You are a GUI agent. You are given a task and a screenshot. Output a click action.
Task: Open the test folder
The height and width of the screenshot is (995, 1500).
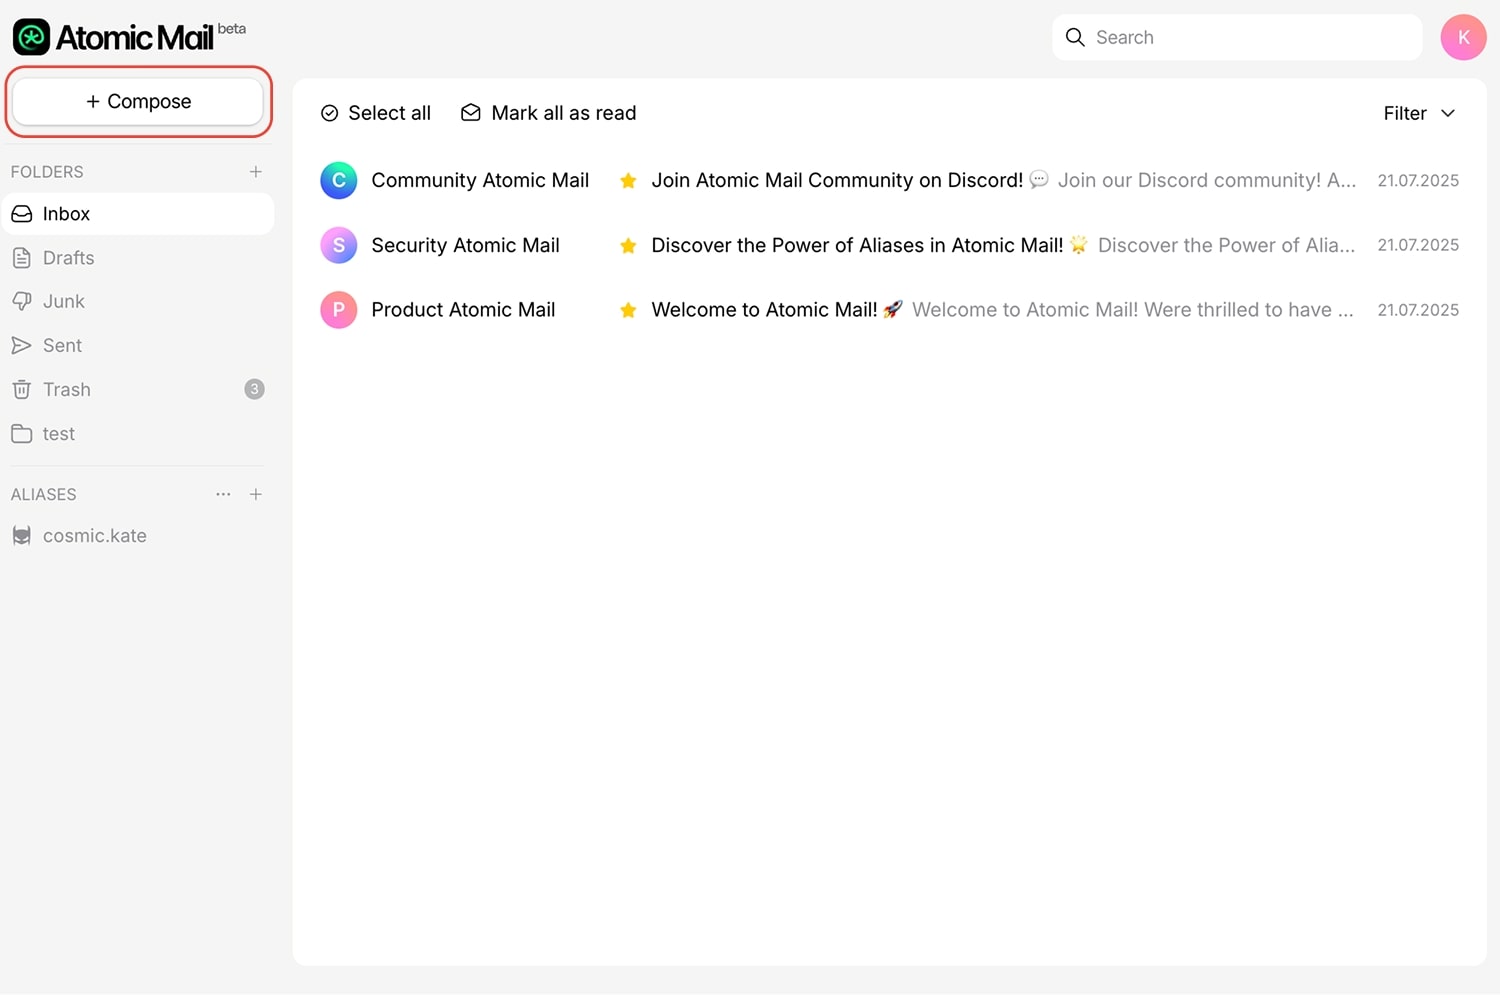coord(138,433)
